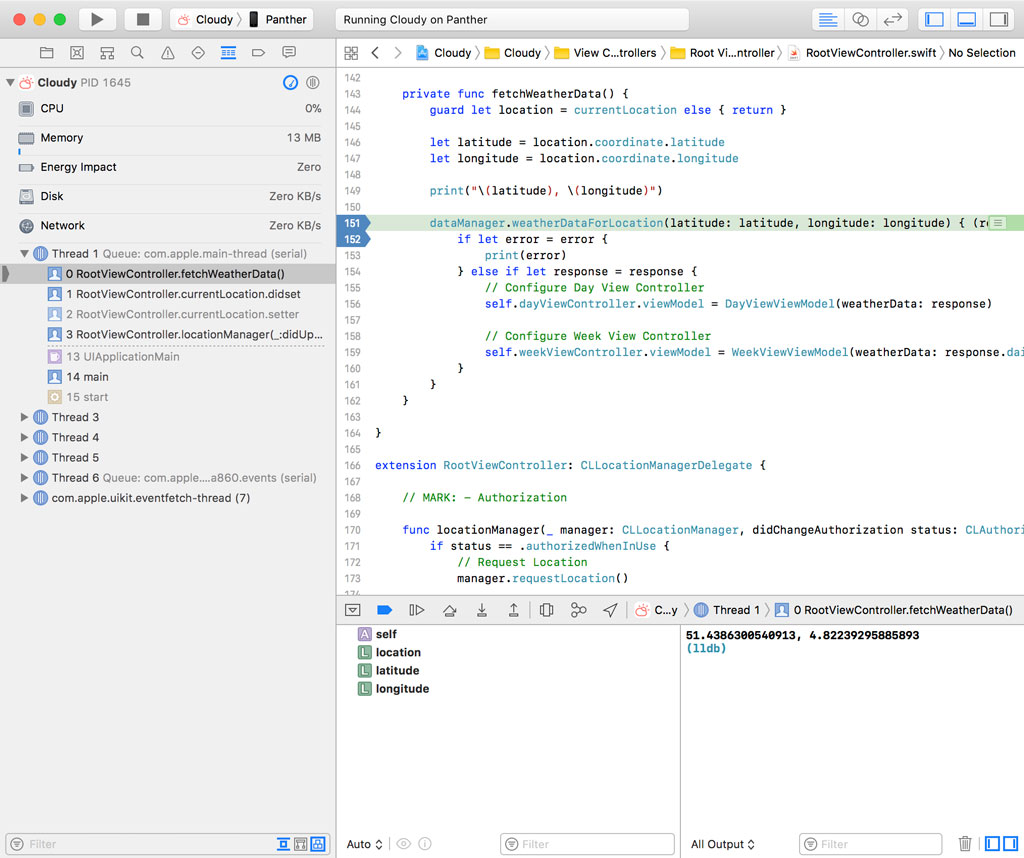The height and width of the screenshot is (858, 1024).
Task: Click the Step Into debugger icon
Action: (483, 609)
